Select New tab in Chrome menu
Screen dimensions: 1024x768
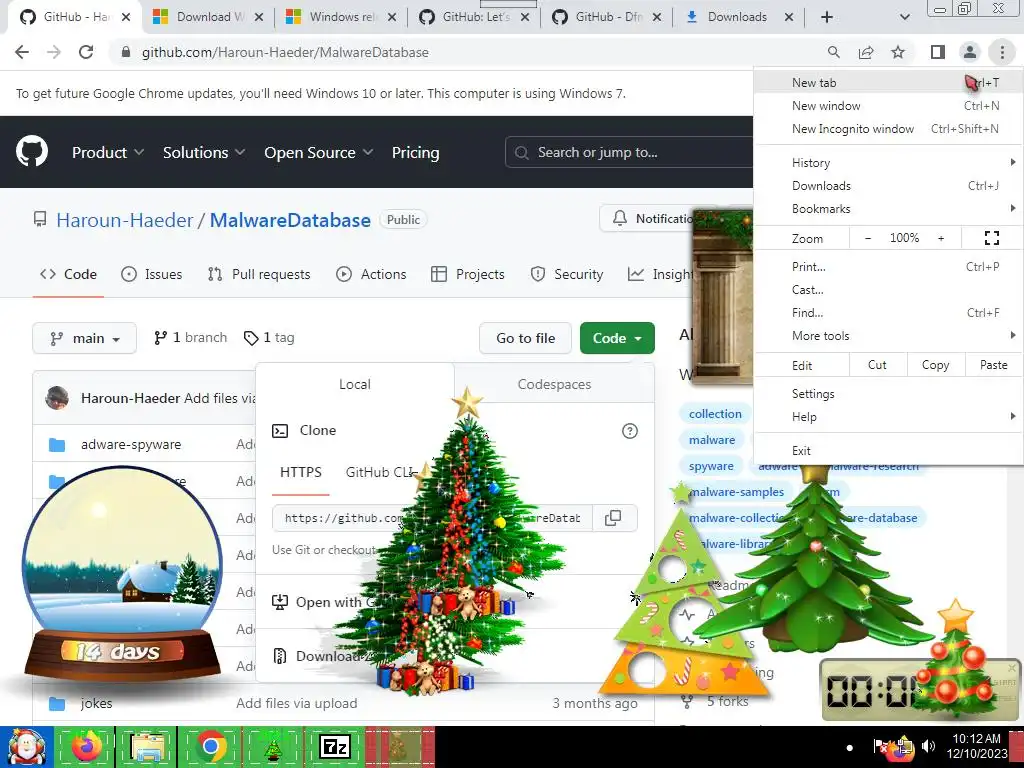[888, 82]
